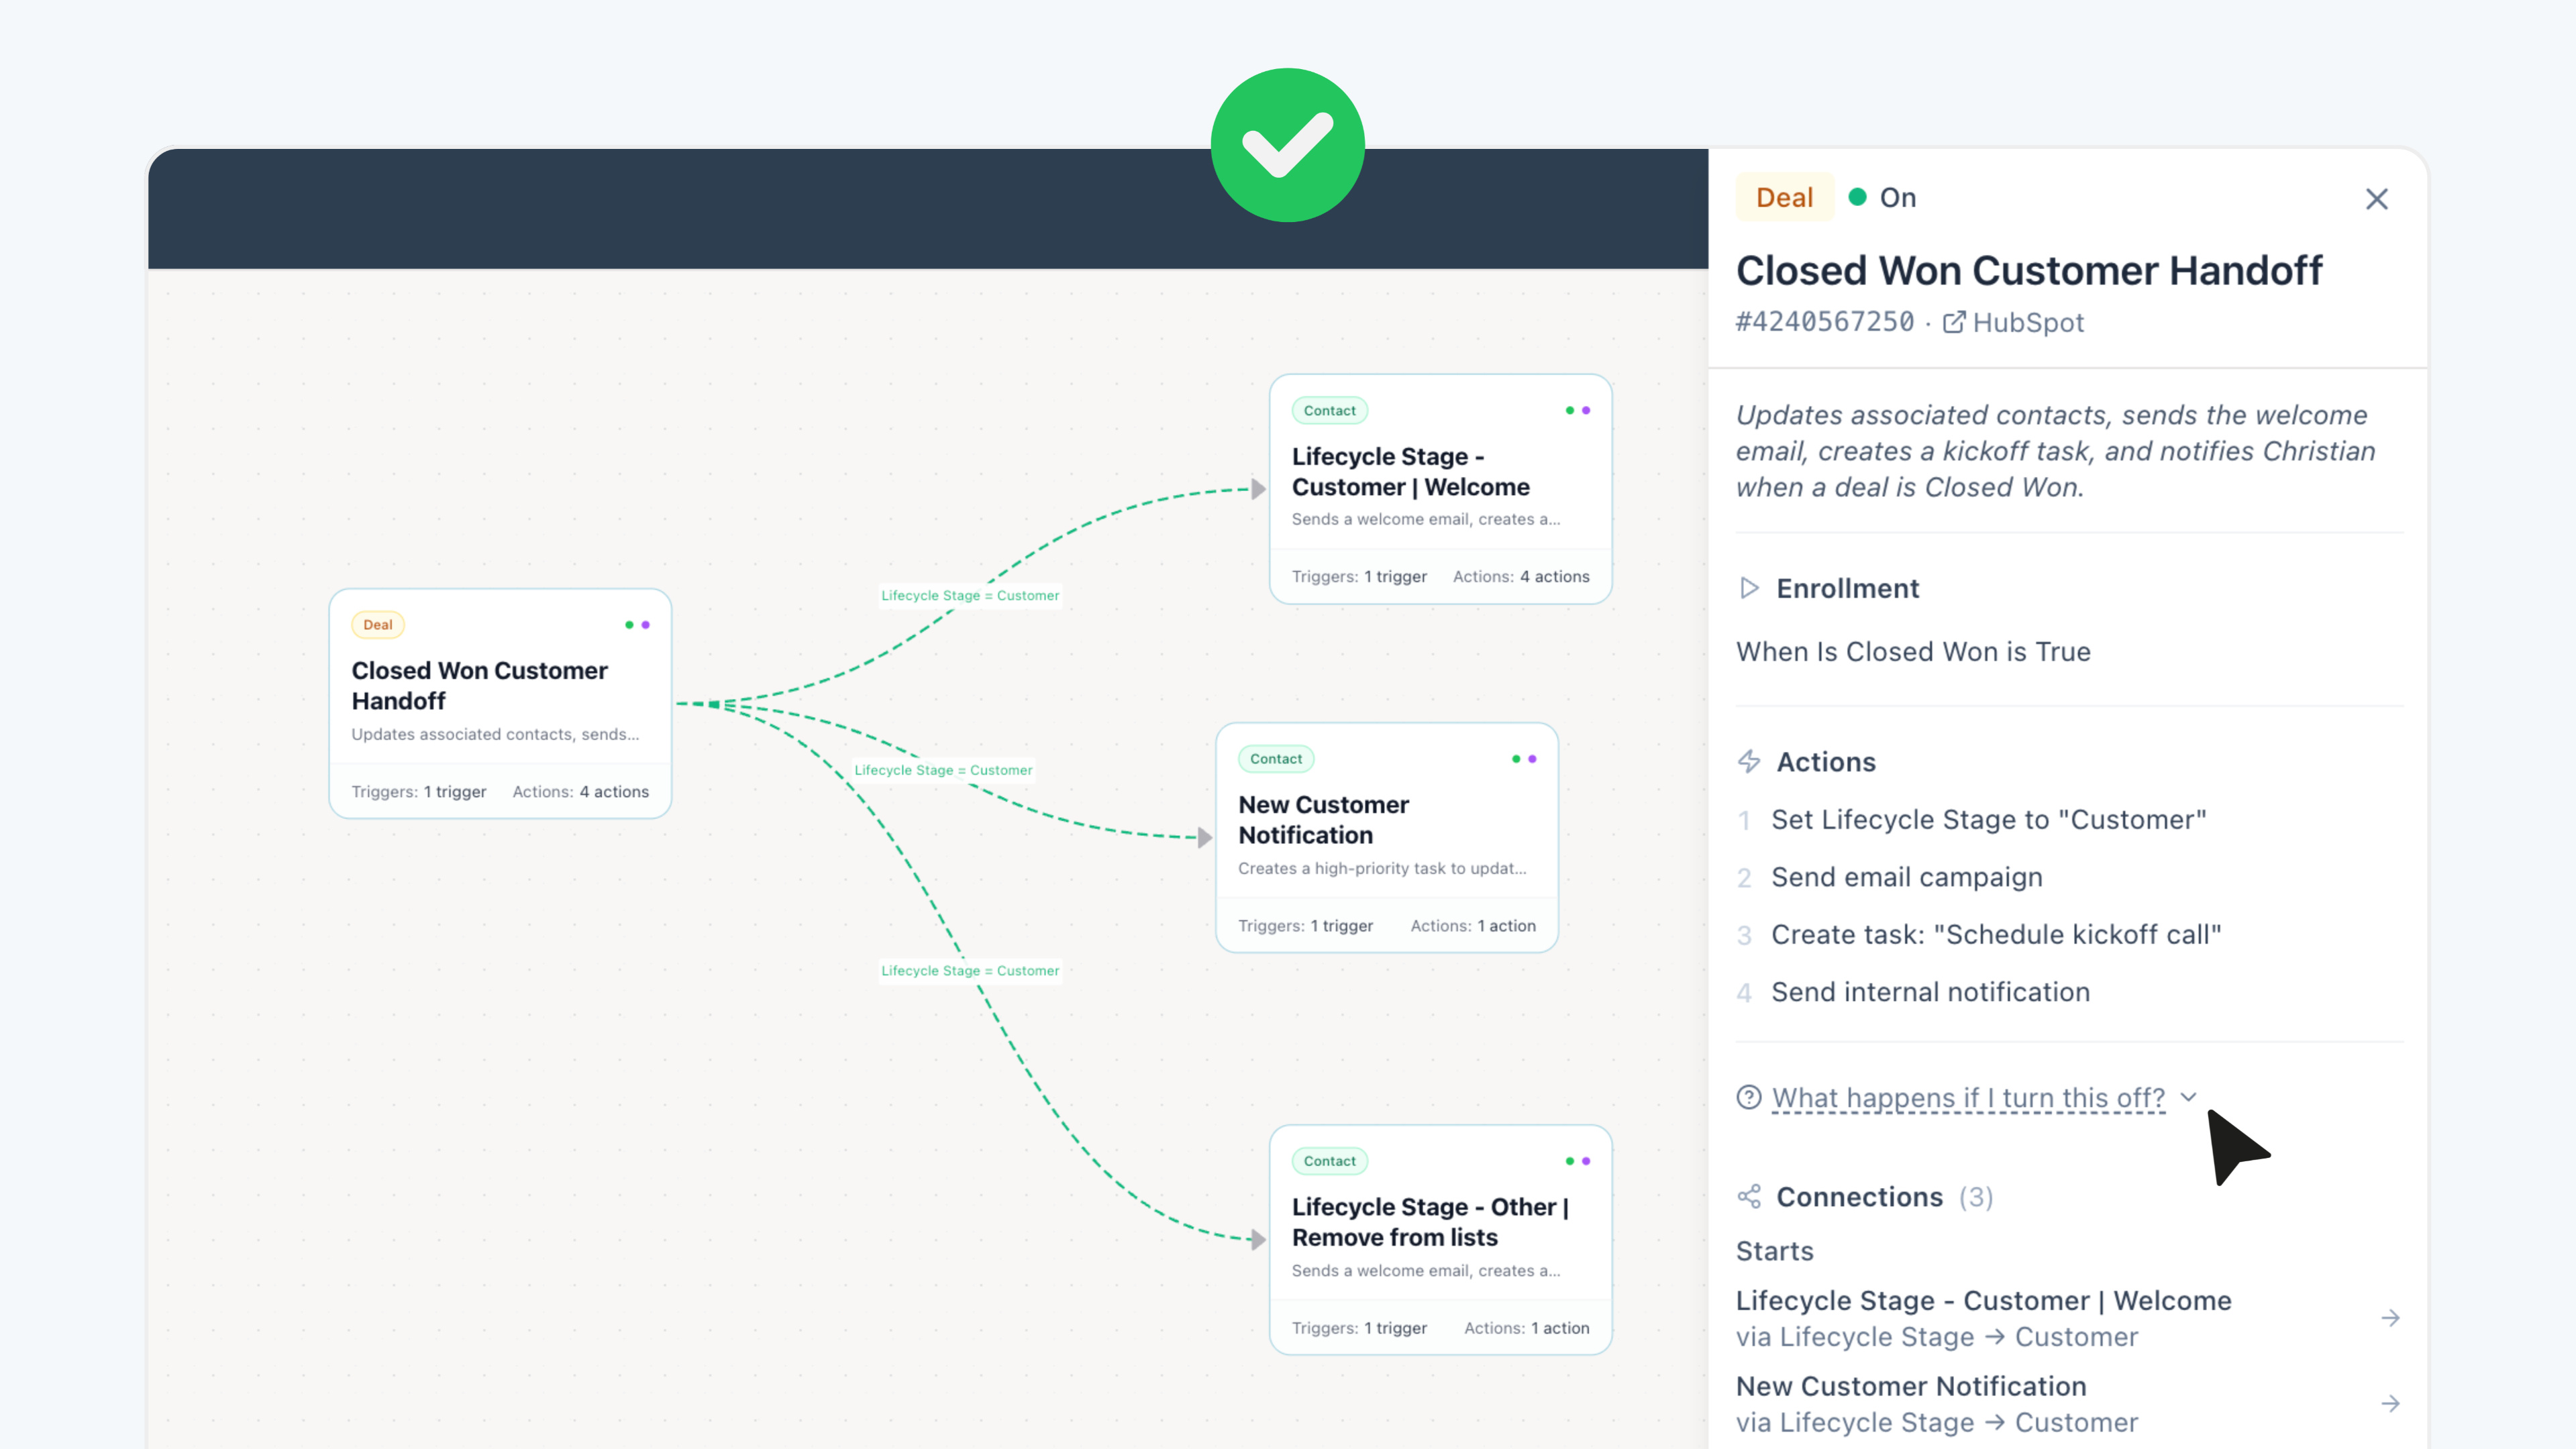2576x1449 pixels.
Task: Click the Contact tag on Remove from lists node
Action: (x=1329, y=1161)
